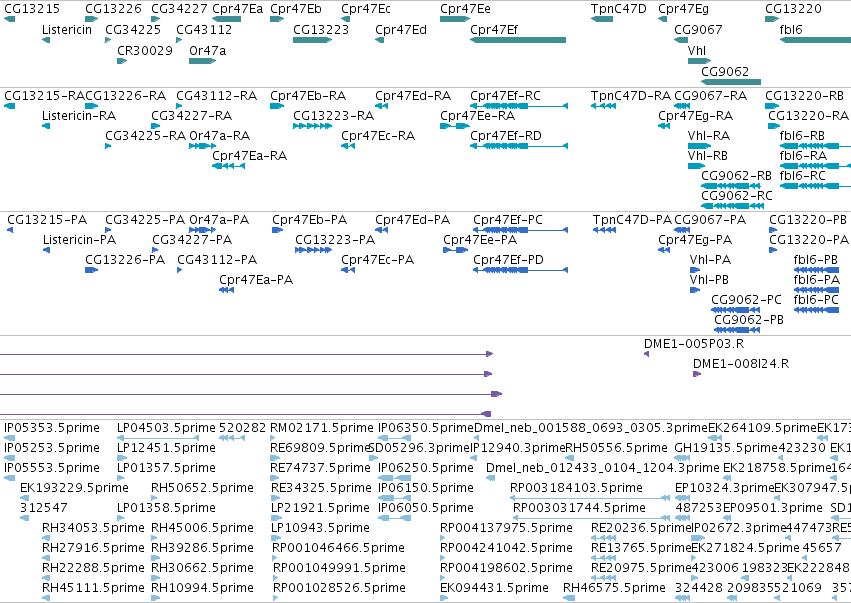851x603 pixels.
Task: Click the CG13220 gene label
Action: [x=793, y=9]
